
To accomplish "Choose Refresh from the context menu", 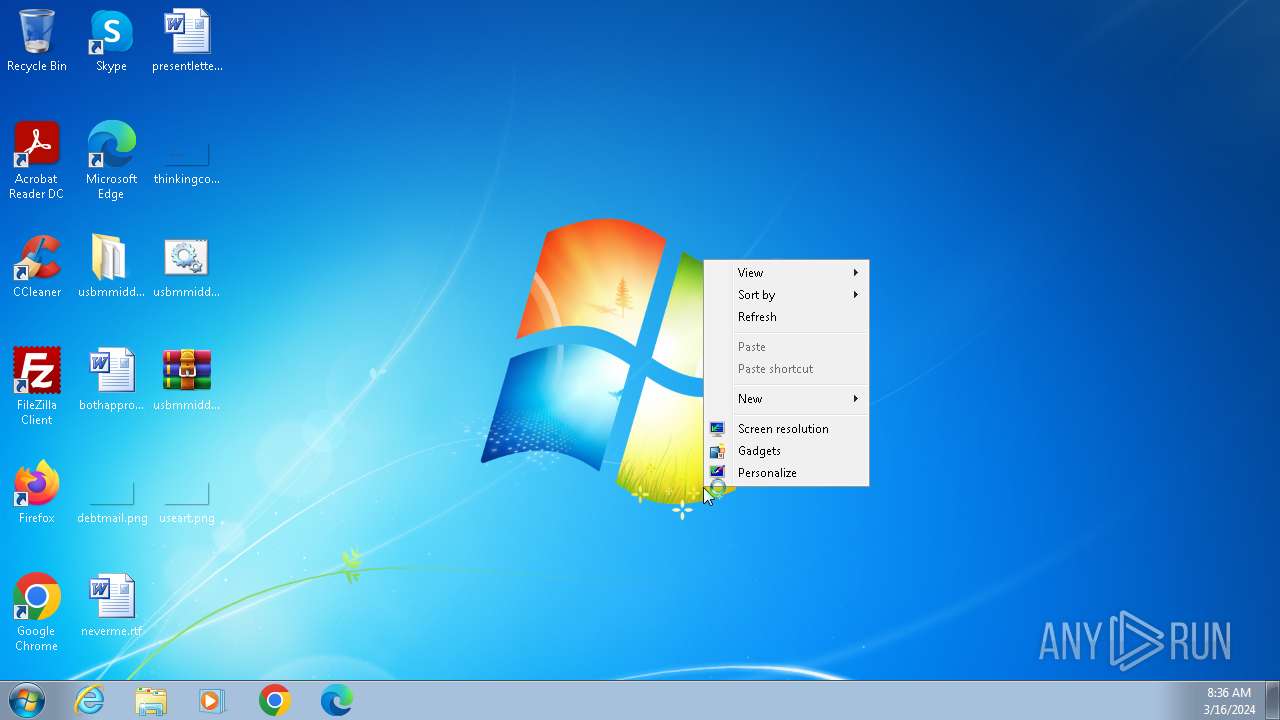I will point(787,317).
